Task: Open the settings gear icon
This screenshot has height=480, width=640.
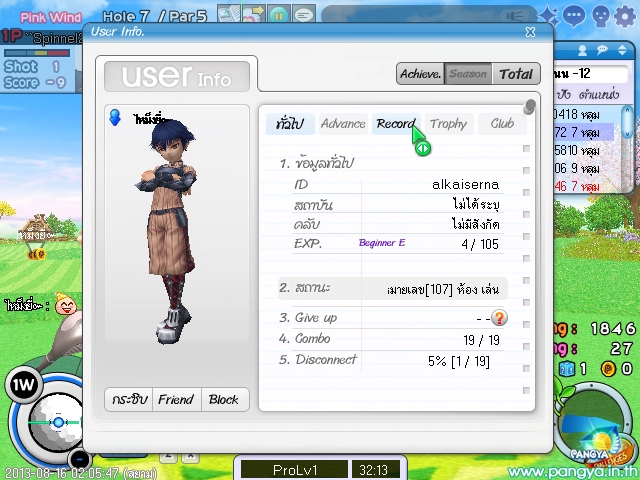Action: coord(625,16)
